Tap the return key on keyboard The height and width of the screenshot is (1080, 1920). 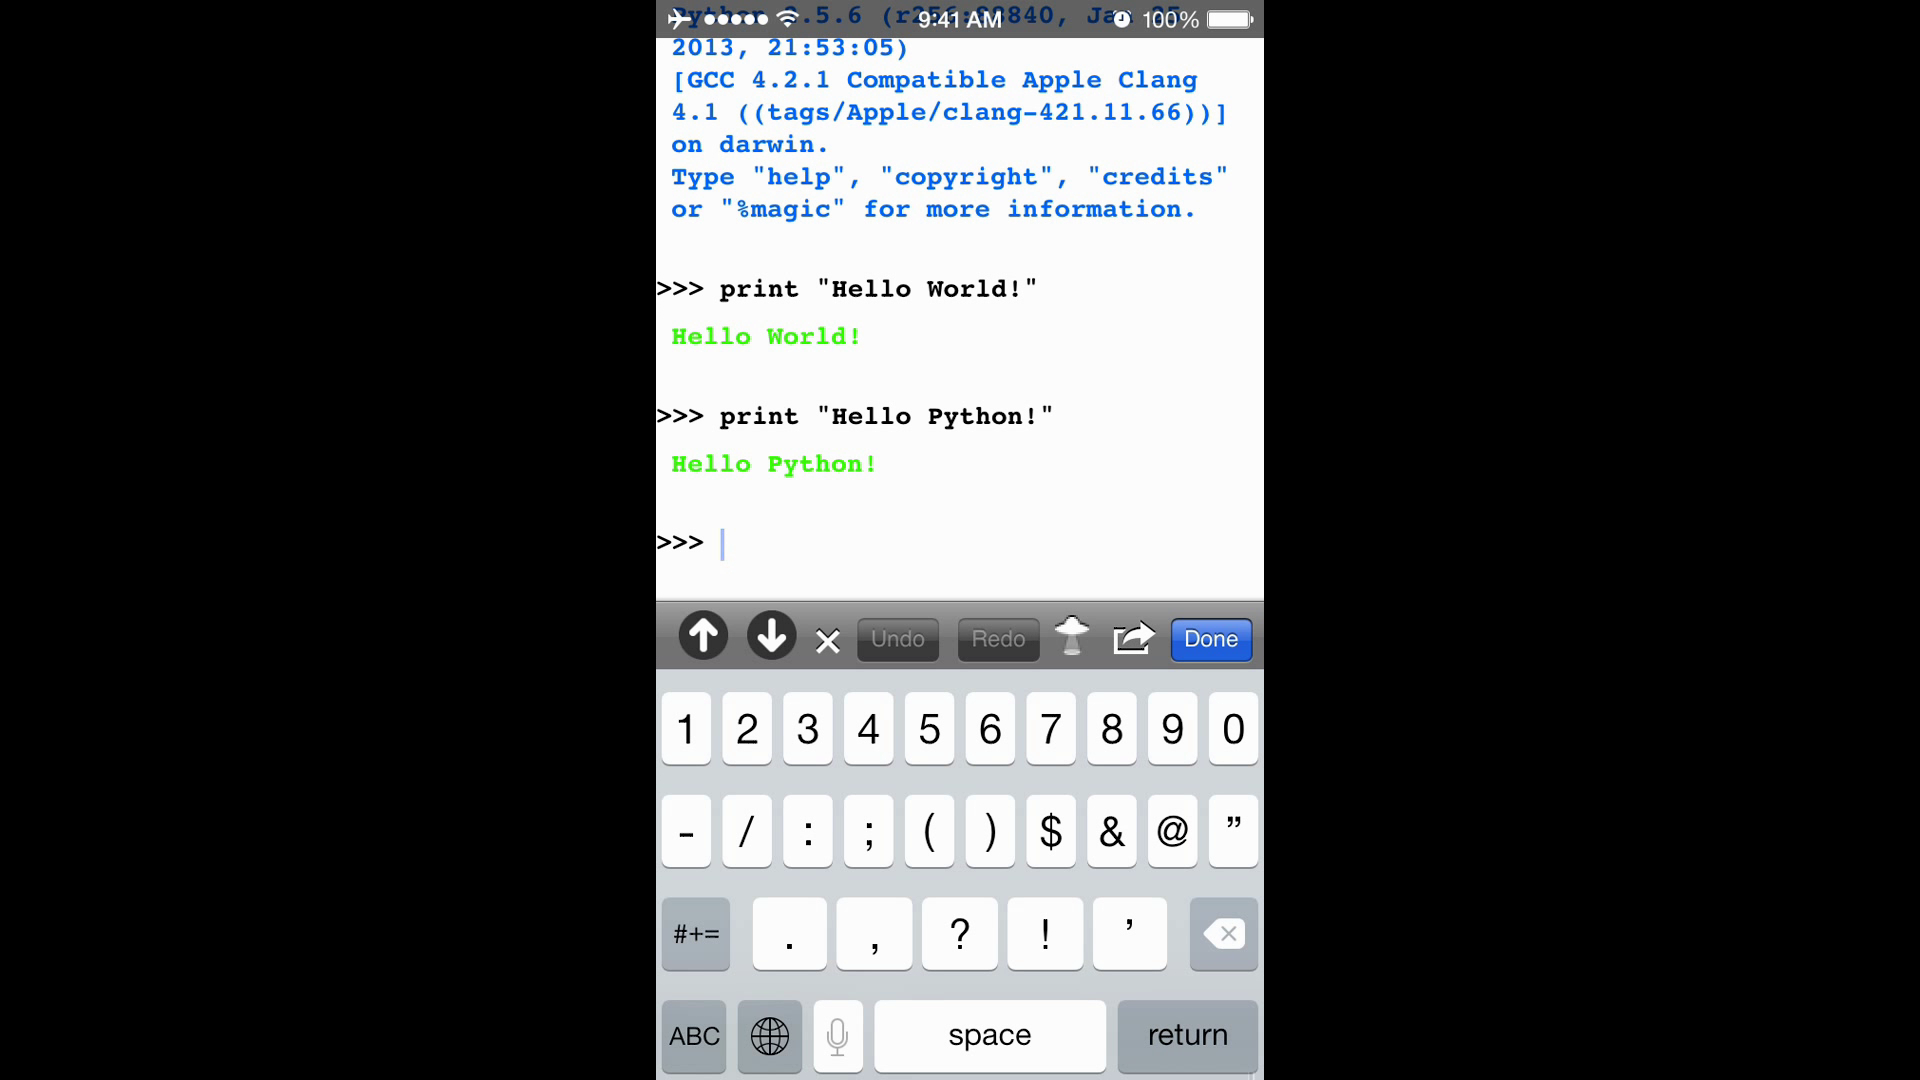[1187, 1035]
